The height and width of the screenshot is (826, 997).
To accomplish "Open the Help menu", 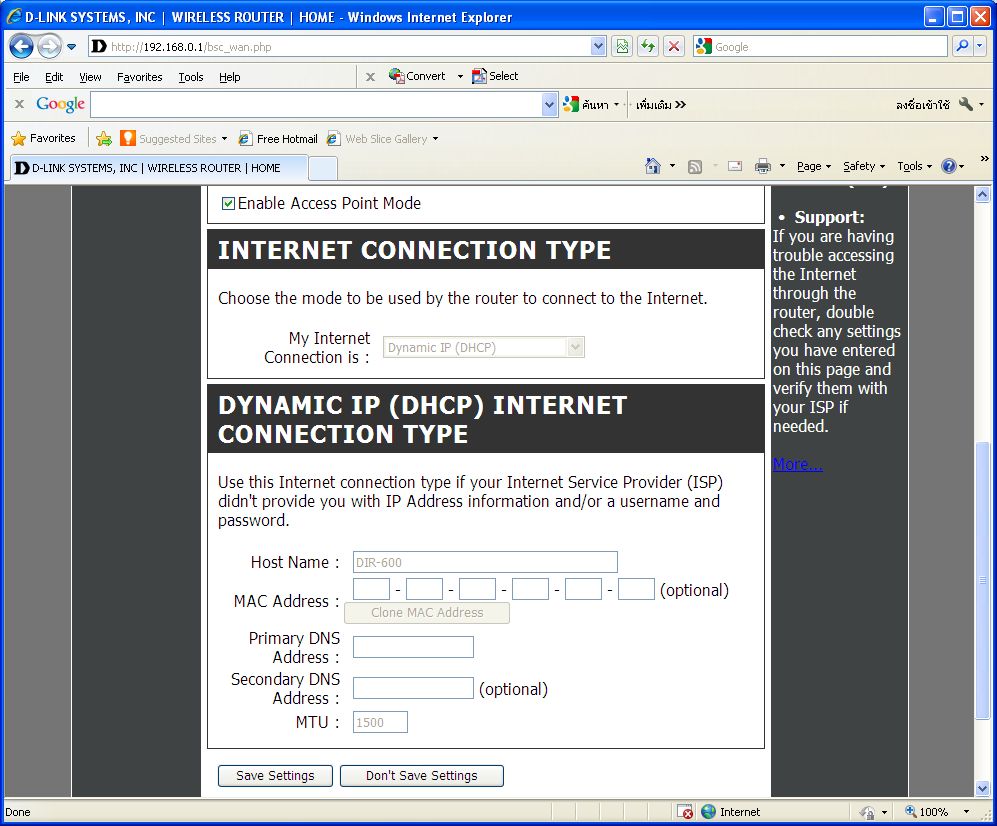I will click(x=230, y=77).
